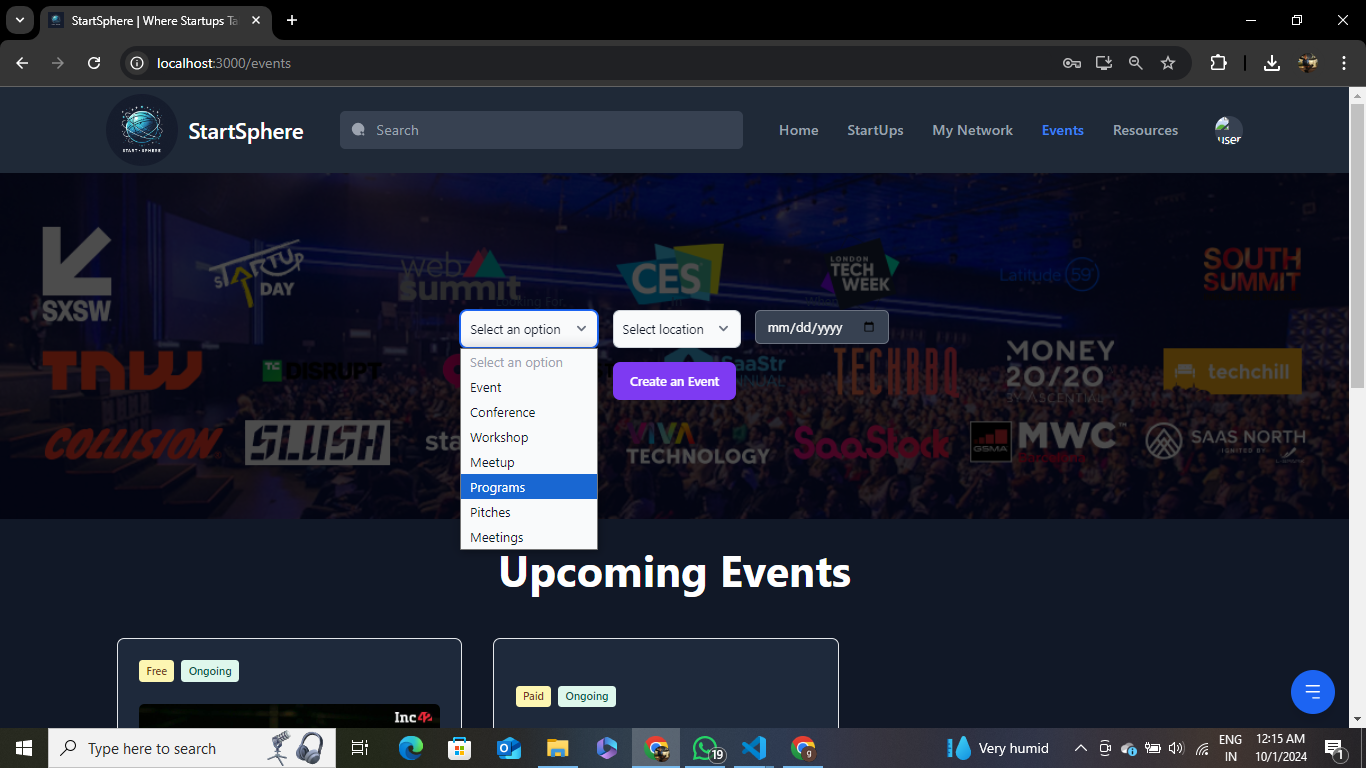Open the zoom magnifier icon in address bar
The image size is (1366, 768).
coord(1136,63)
